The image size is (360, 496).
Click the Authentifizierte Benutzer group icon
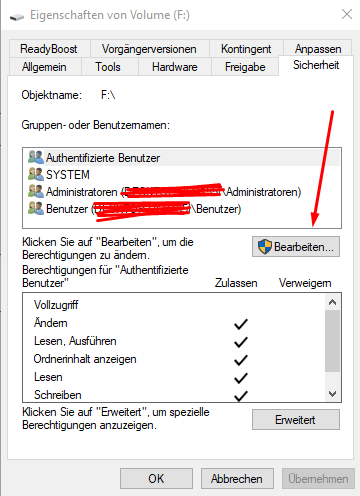tap(36, 157)
